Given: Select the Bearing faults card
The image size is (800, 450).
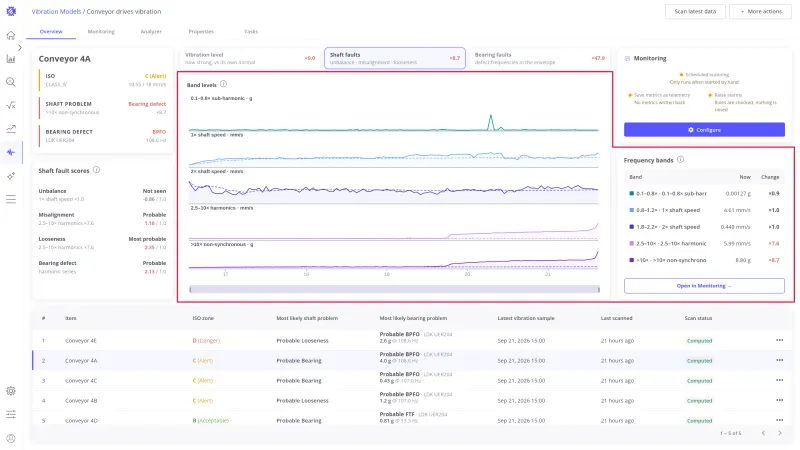Looking at the screenshot, I should [540, 58].
